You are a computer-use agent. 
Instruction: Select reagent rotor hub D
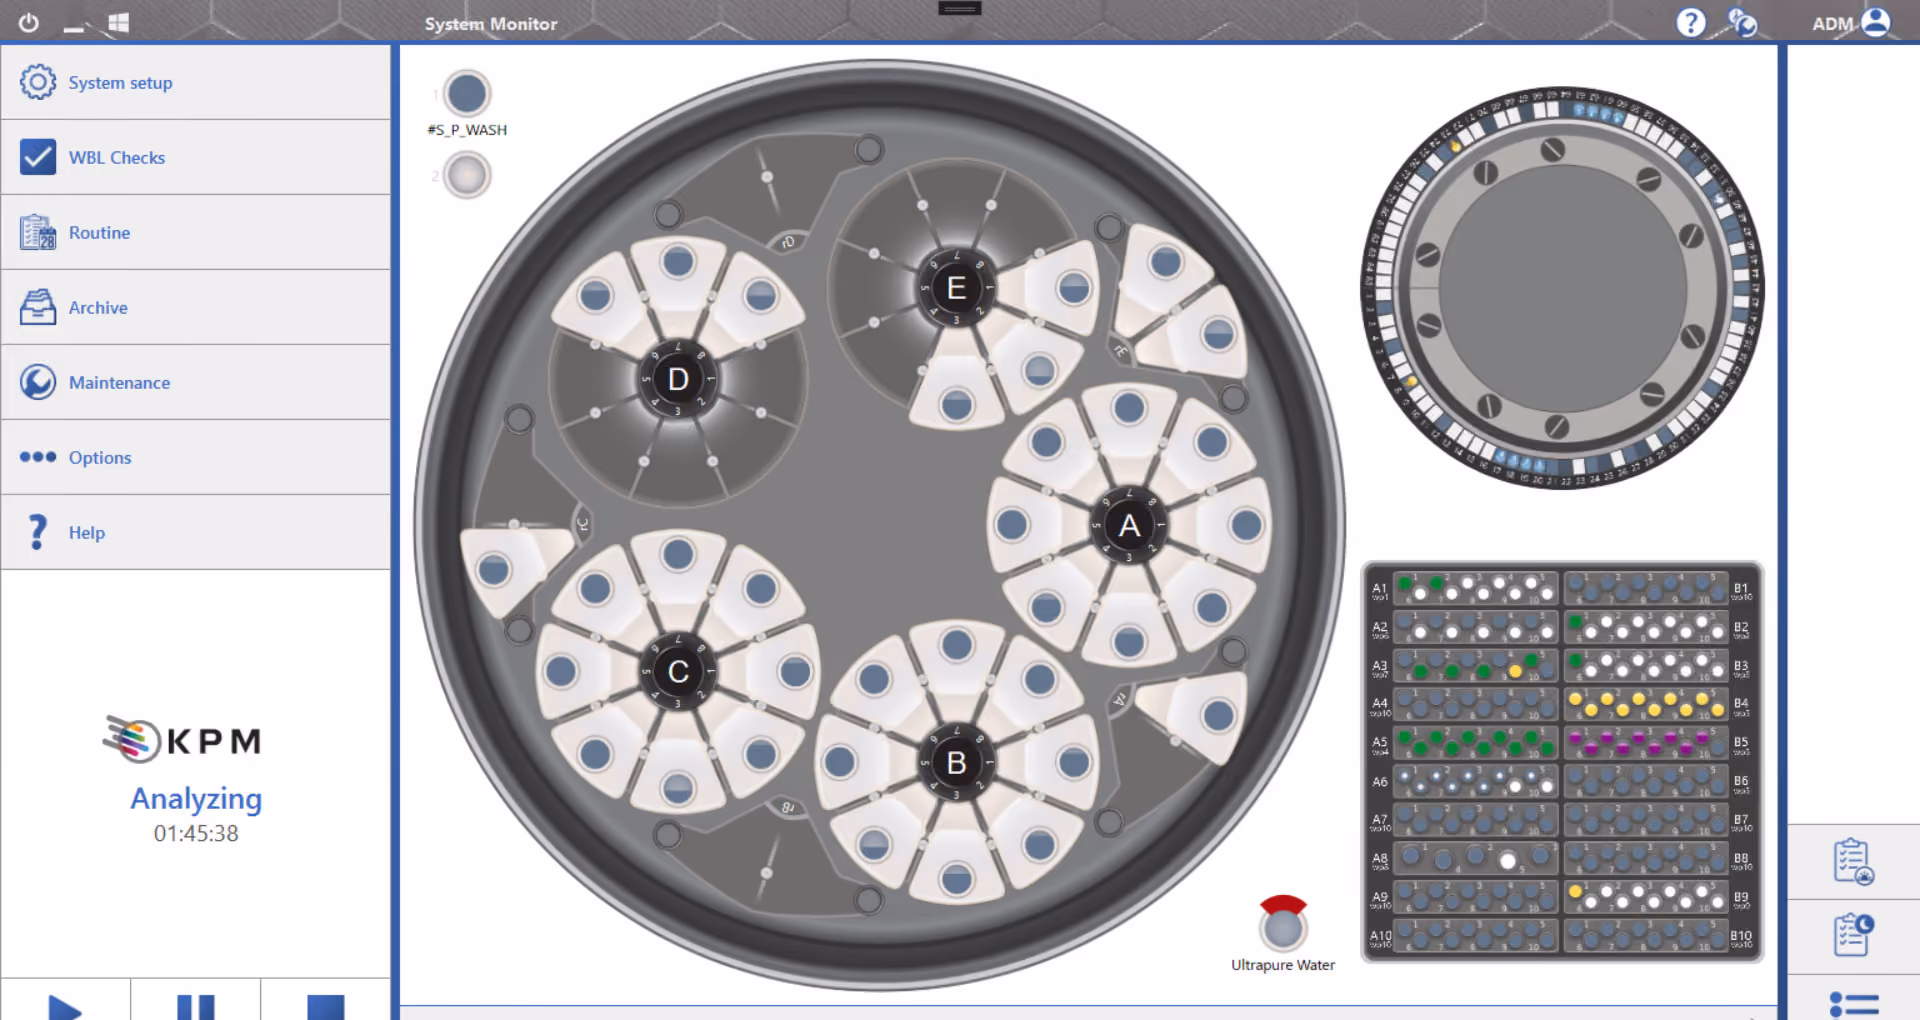click(x=678, y=379)
